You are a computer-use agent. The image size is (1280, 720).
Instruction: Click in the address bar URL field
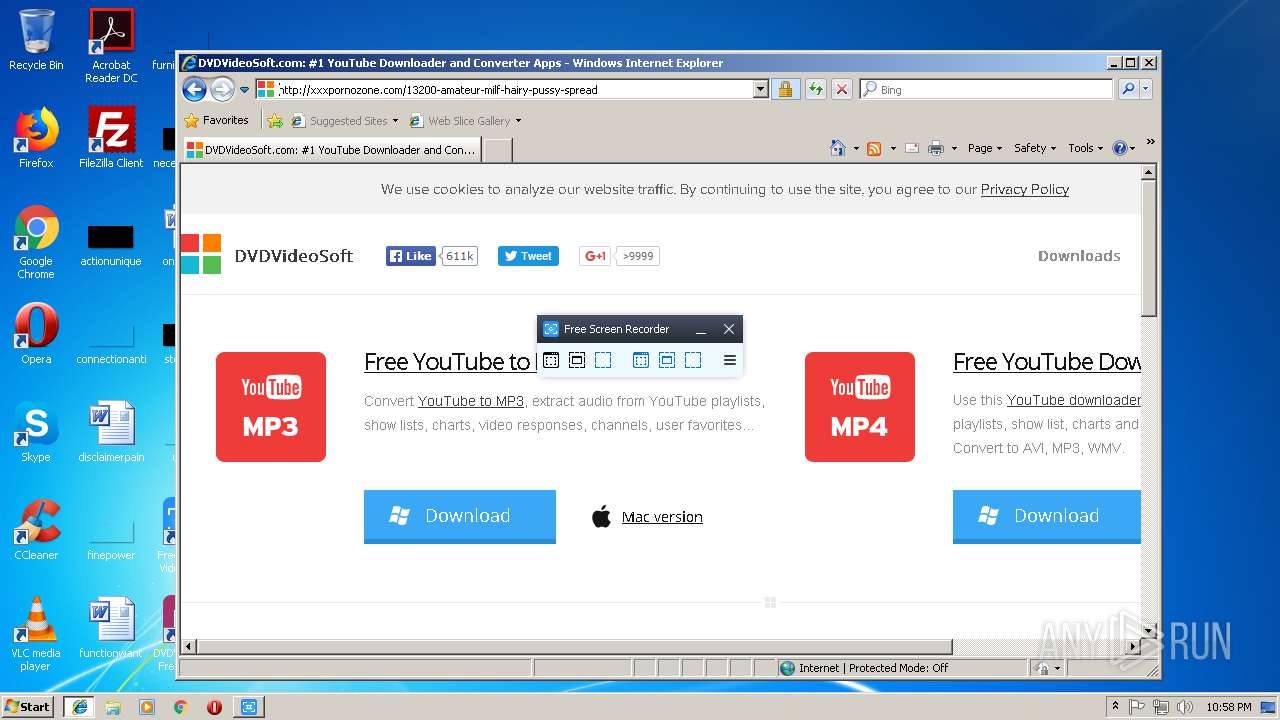pyautogui.click(x=514, y=89)
